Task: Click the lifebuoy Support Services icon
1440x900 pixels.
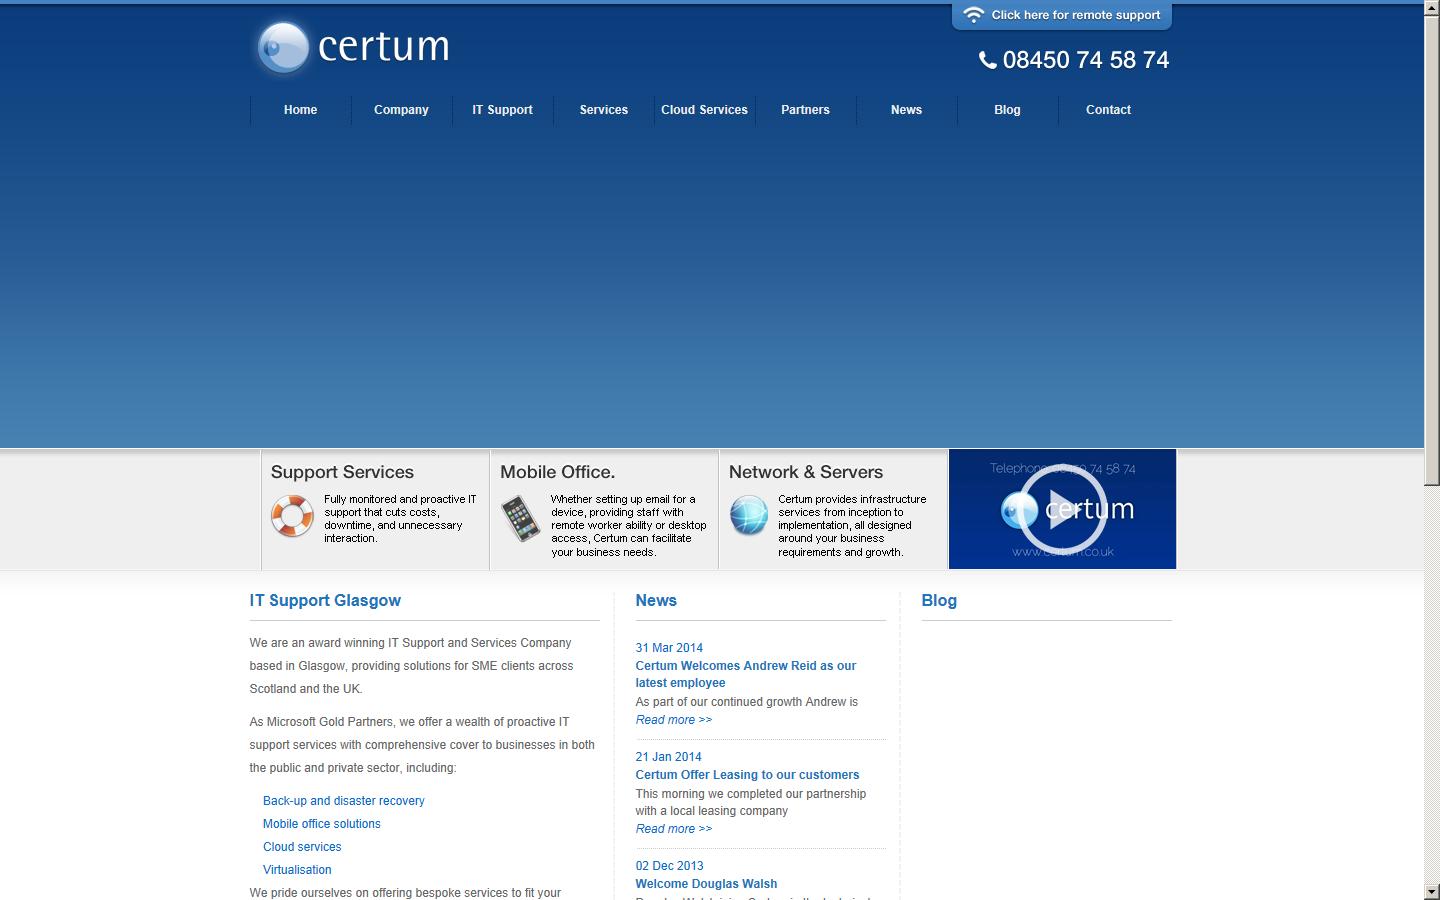Action: [x=292, y=516]
